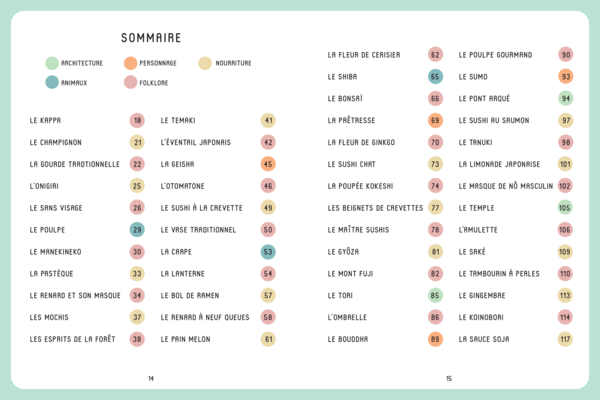Click the teal 53 circle beside La Carpe
Image resolution: width=600 pixels, height=400 pixels.
(x=268, y=252)
